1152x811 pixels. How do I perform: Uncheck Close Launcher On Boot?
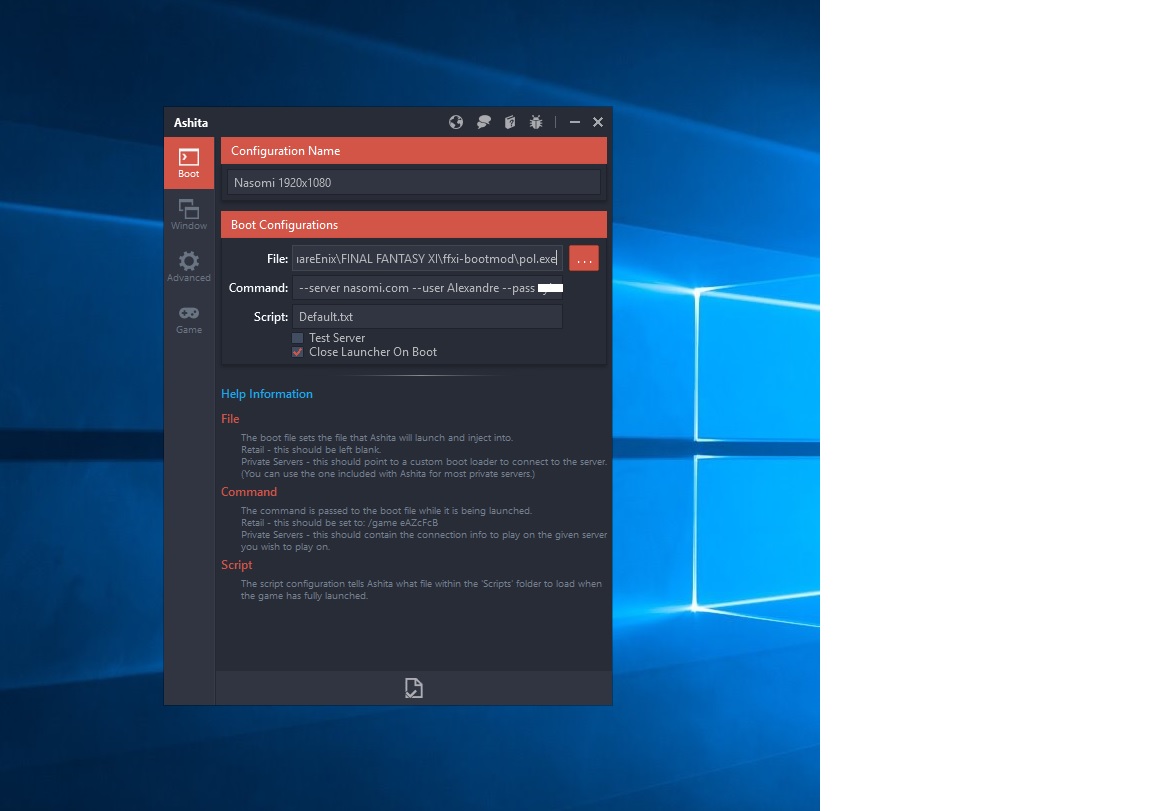pos(297,352)
